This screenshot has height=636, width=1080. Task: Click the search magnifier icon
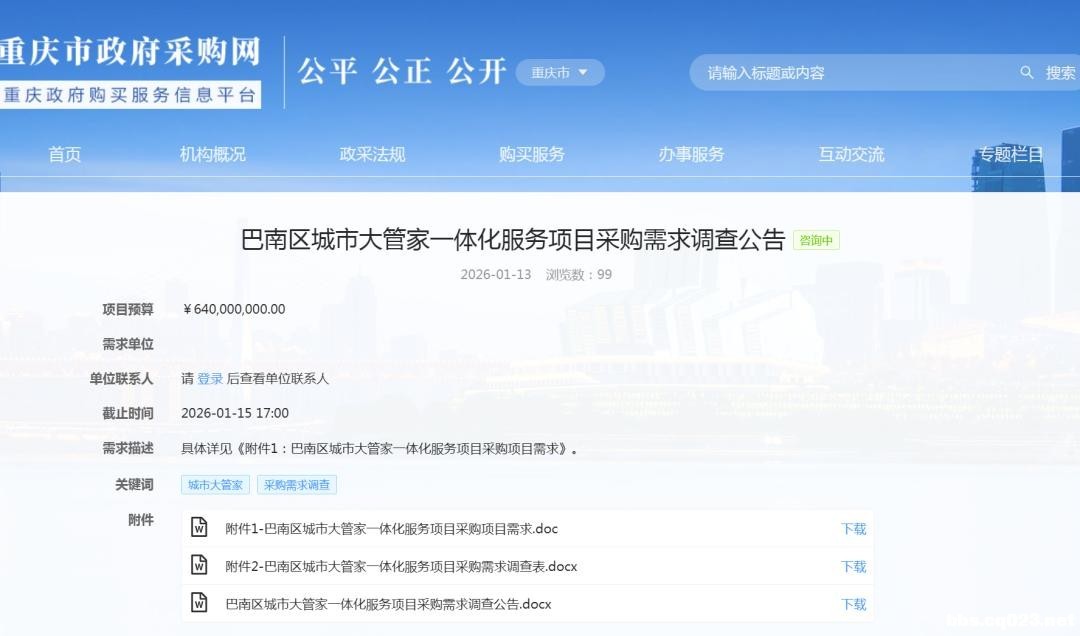1027,73
